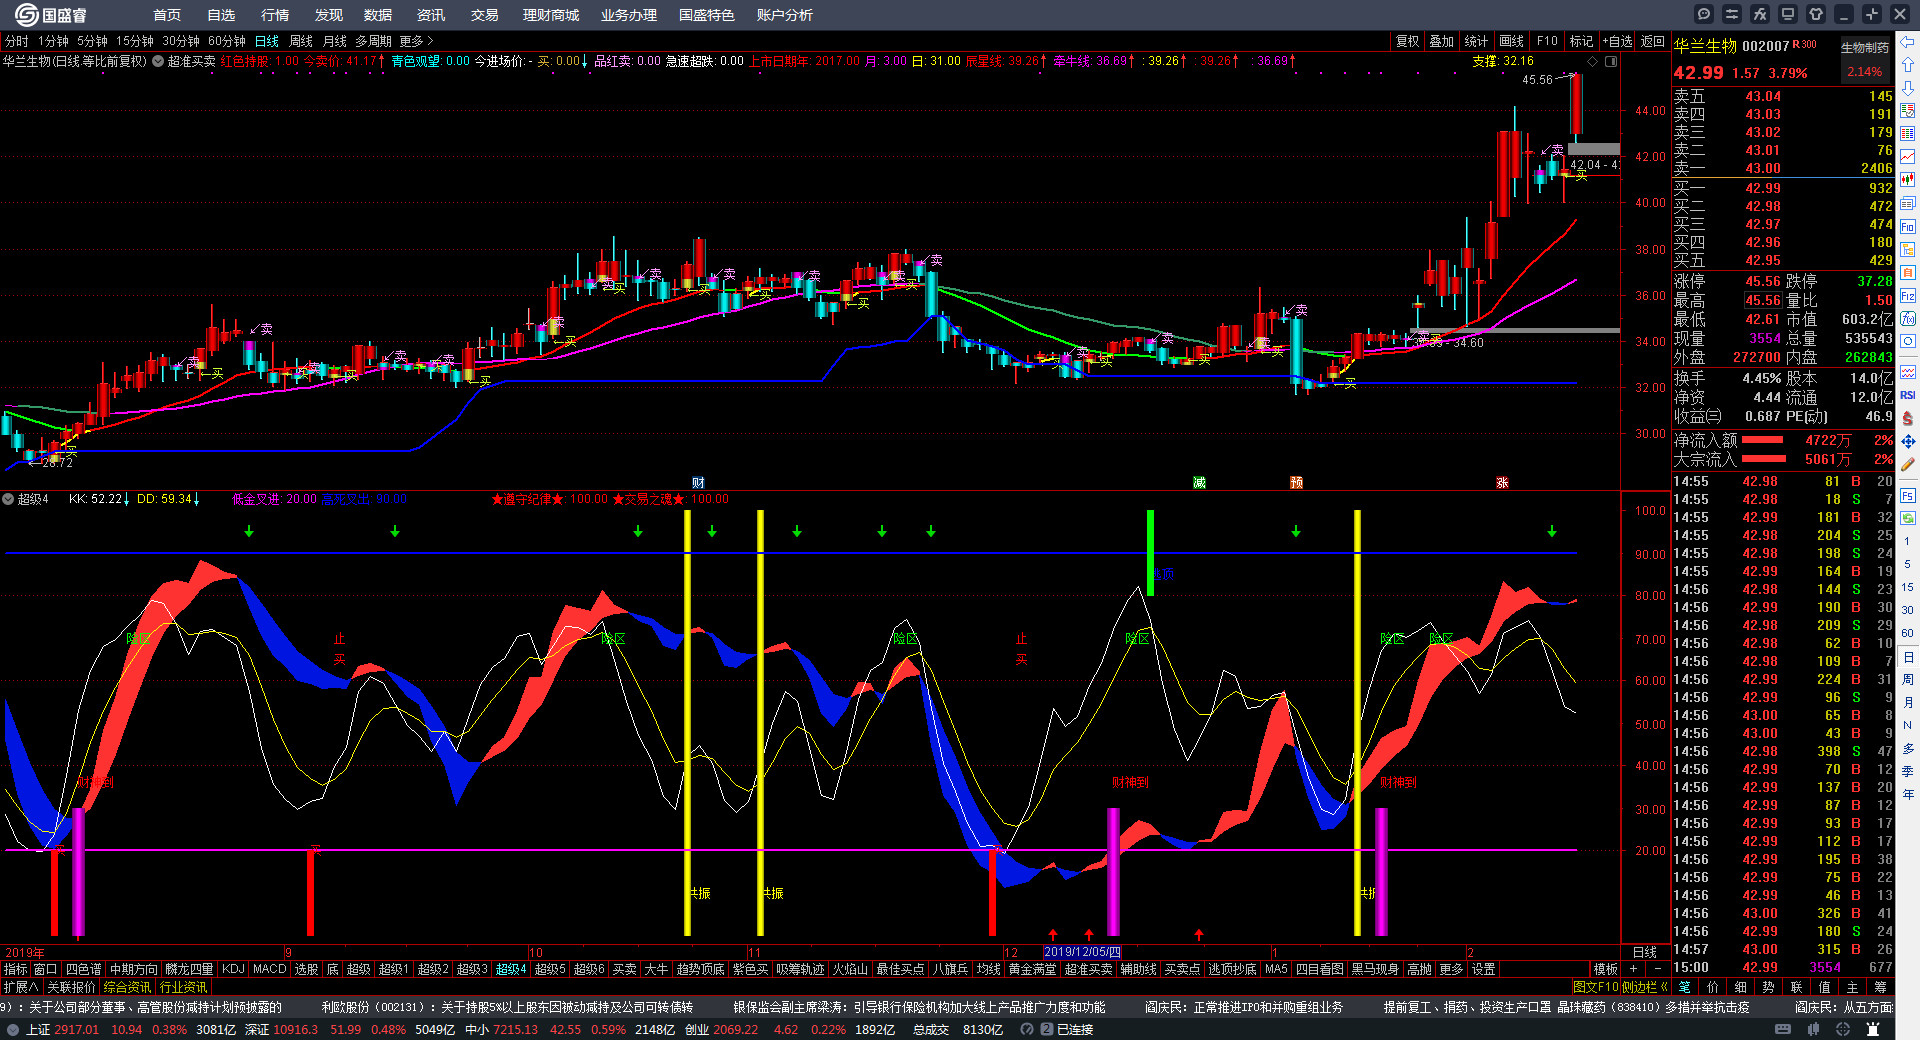The image size is (1920, 1040).
Task: Toggle 叠加 overlay option
Action: (1442, 41)
